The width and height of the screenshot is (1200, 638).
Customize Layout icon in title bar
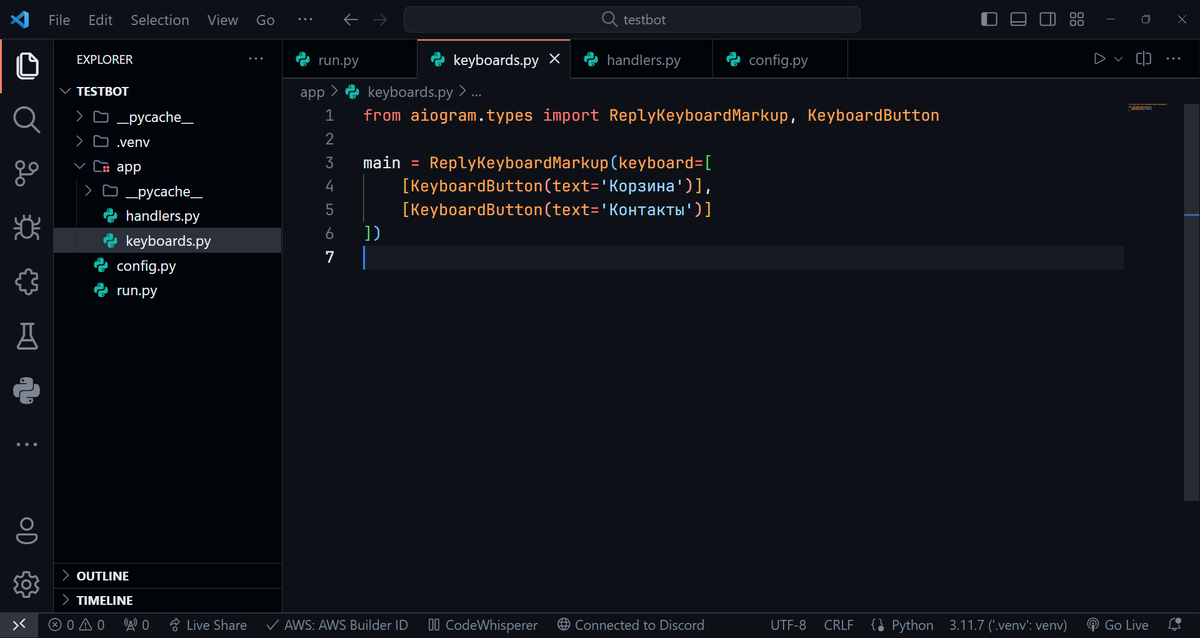pos(1077,19)
